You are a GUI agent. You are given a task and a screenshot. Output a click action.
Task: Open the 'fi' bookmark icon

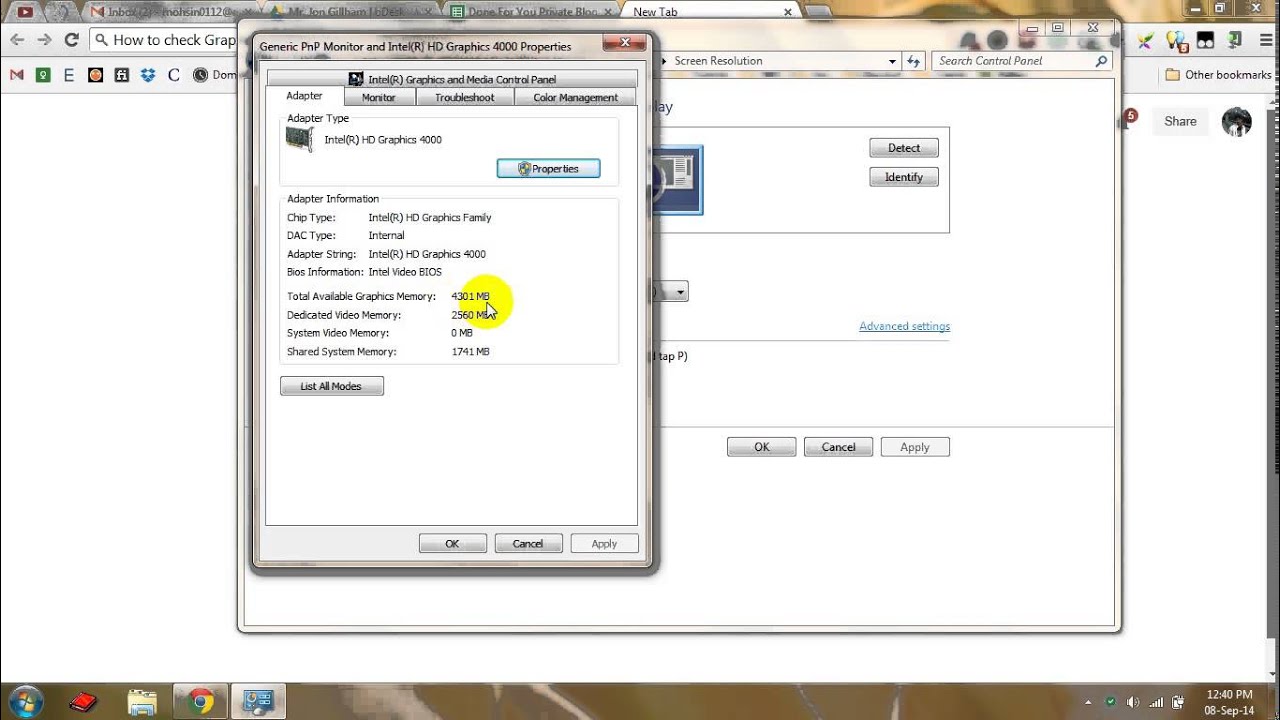click(x=122, y=75)
